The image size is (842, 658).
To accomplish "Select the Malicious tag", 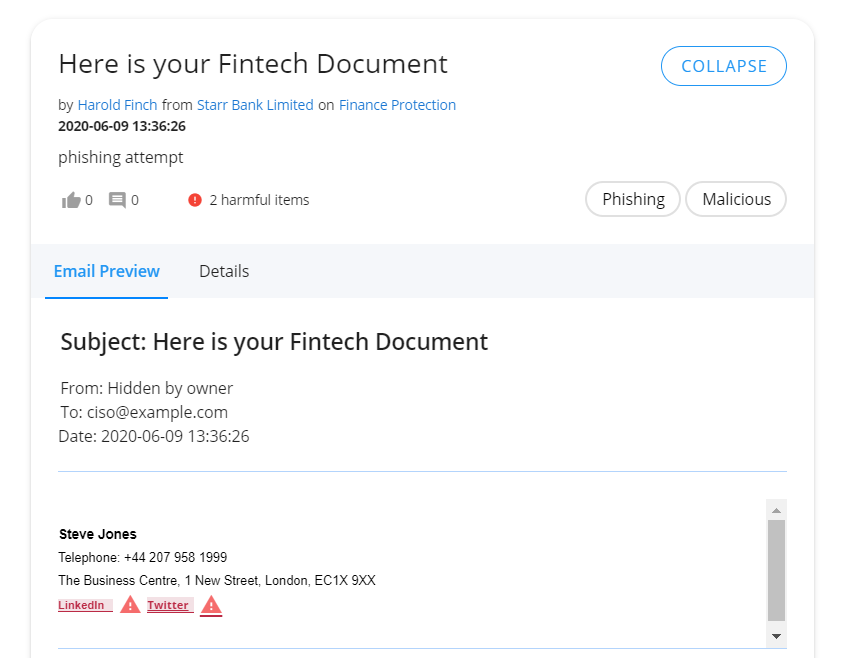I will click(736, 199).
